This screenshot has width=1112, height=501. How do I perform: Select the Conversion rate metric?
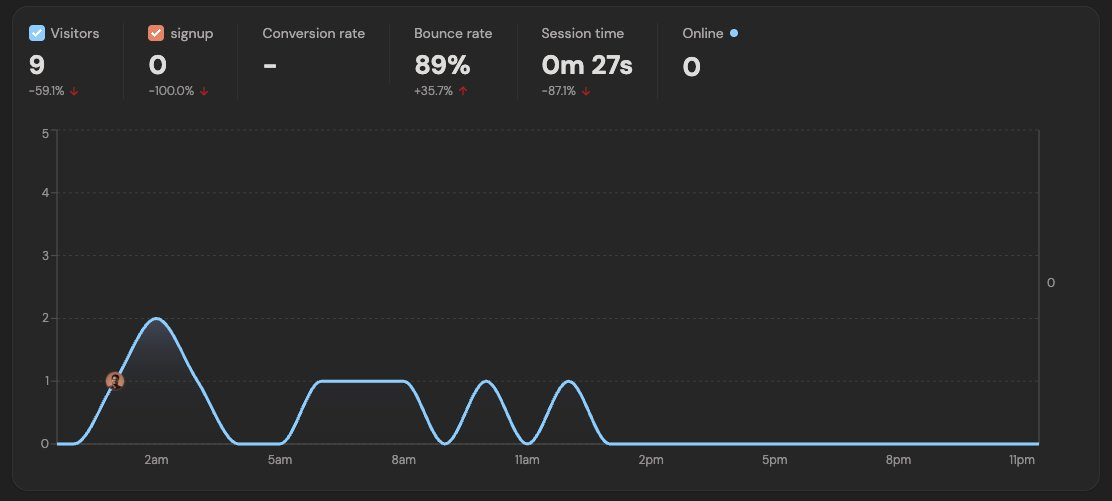coord(313,33)
